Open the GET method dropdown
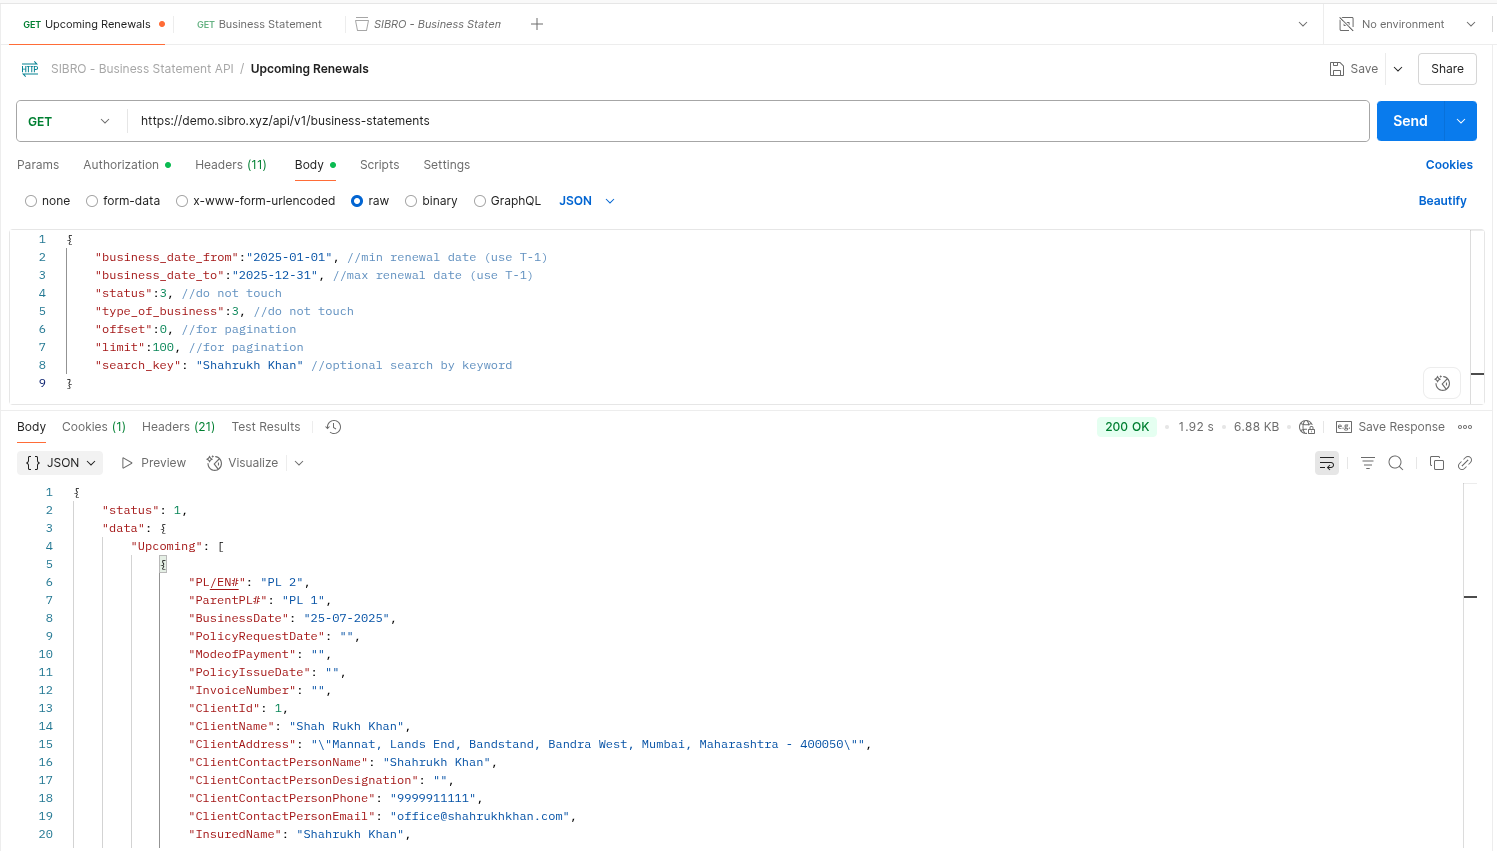The height and width of the screenshot is (851, 1497). coord(70,121)
